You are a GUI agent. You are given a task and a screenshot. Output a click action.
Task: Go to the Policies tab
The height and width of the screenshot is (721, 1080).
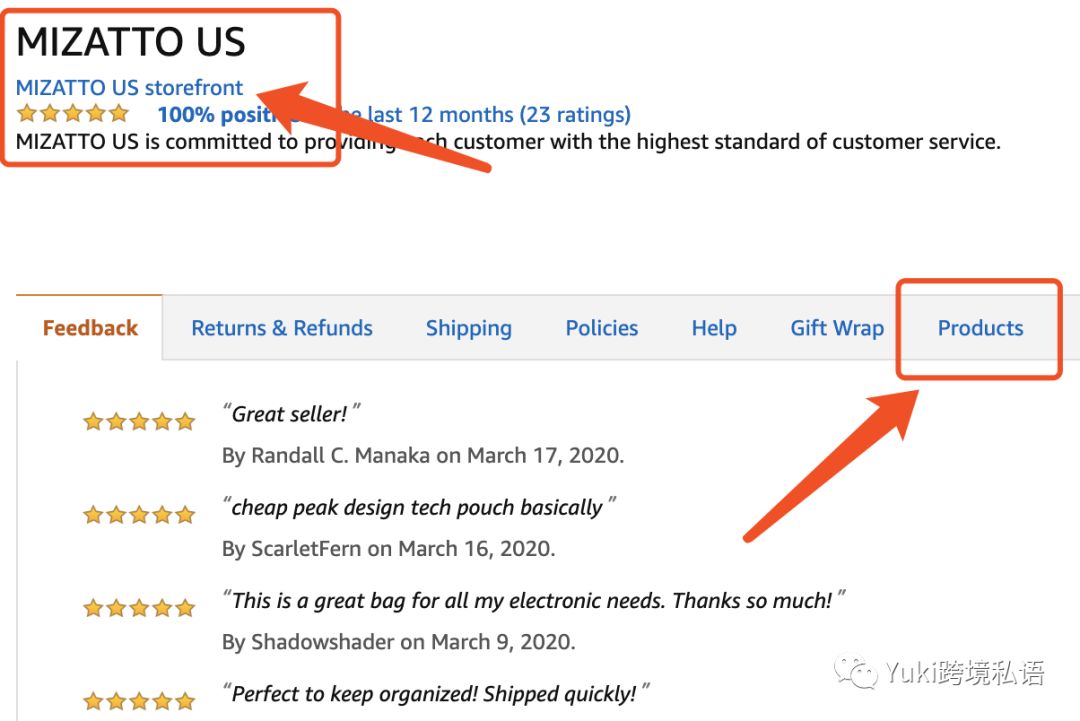[x=602, y=328]
